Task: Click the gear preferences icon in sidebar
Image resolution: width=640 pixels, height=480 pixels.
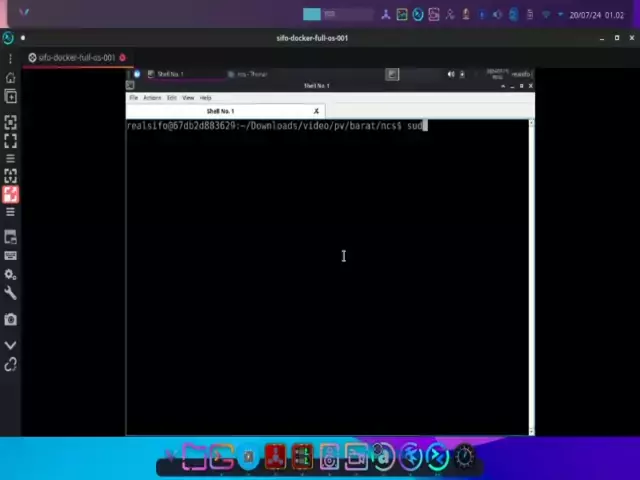Action: tap(10, 275)
